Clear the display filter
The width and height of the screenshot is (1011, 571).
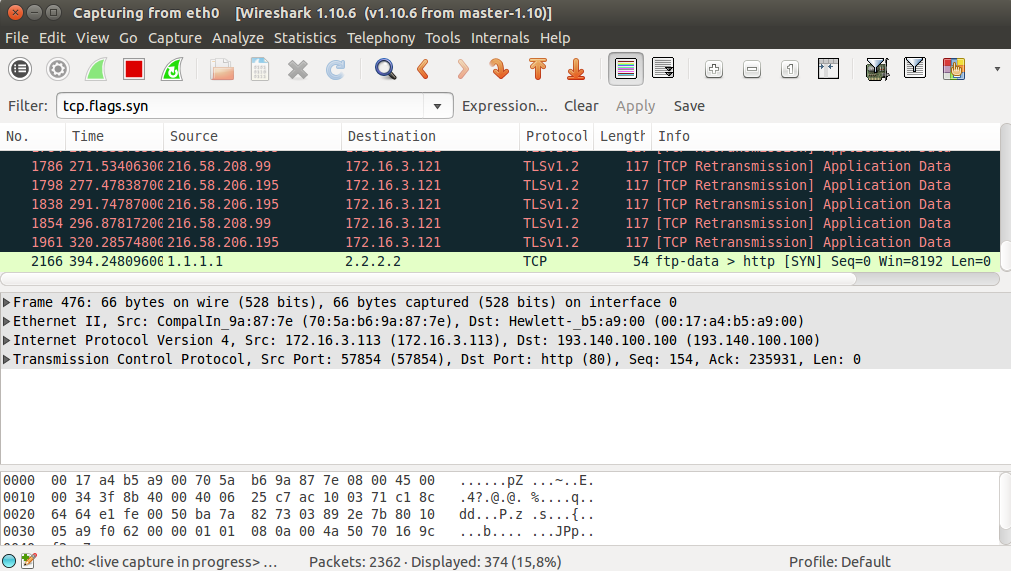pyautogui.click(x=581, y=106)
